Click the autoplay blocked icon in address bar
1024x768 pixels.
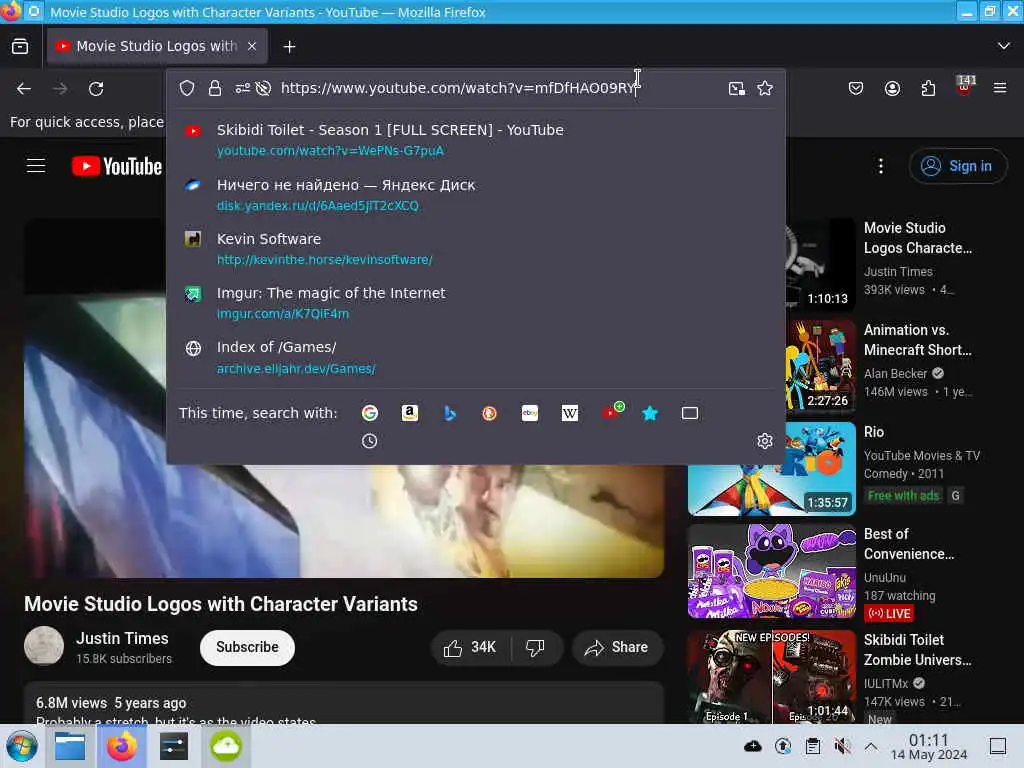coord(263,88)
